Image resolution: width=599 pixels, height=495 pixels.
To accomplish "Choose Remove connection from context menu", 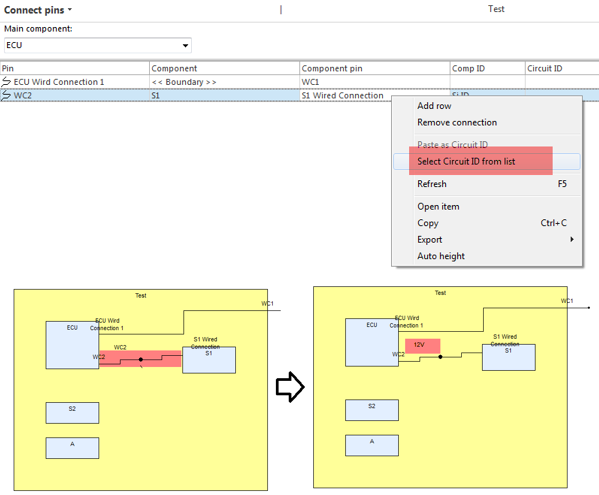I will (x=487, y=122).
